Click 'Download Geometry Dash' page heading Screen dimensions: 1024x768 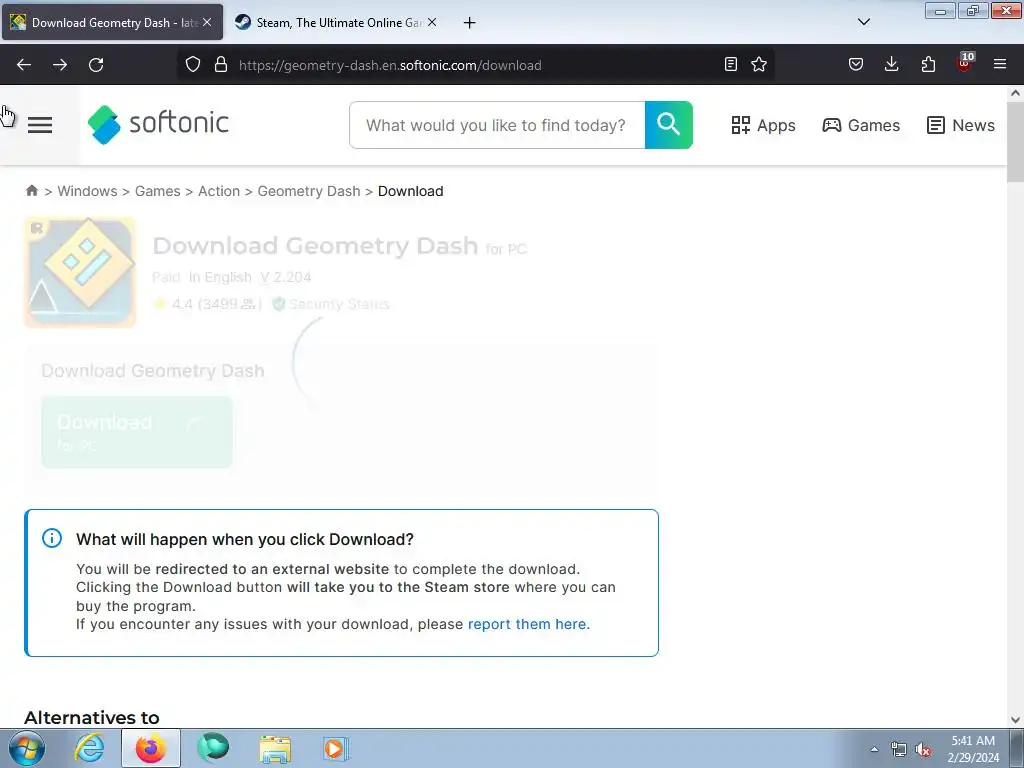tap(315, 246)
